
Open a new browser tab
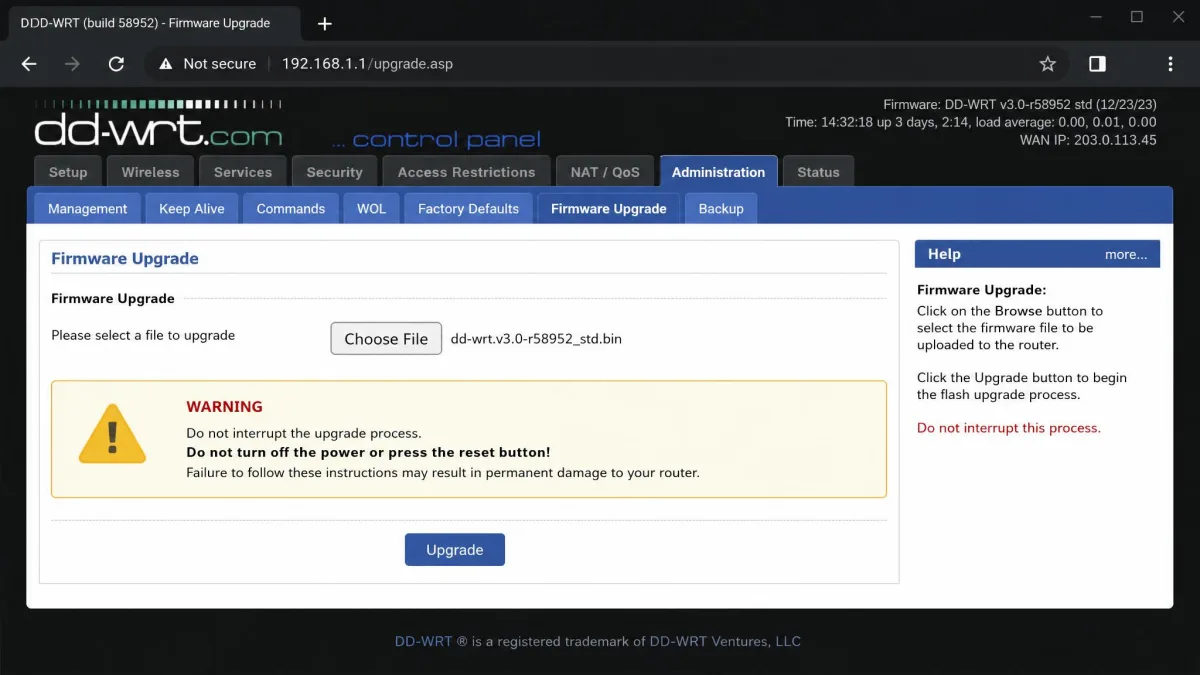(x=325, y=23)
